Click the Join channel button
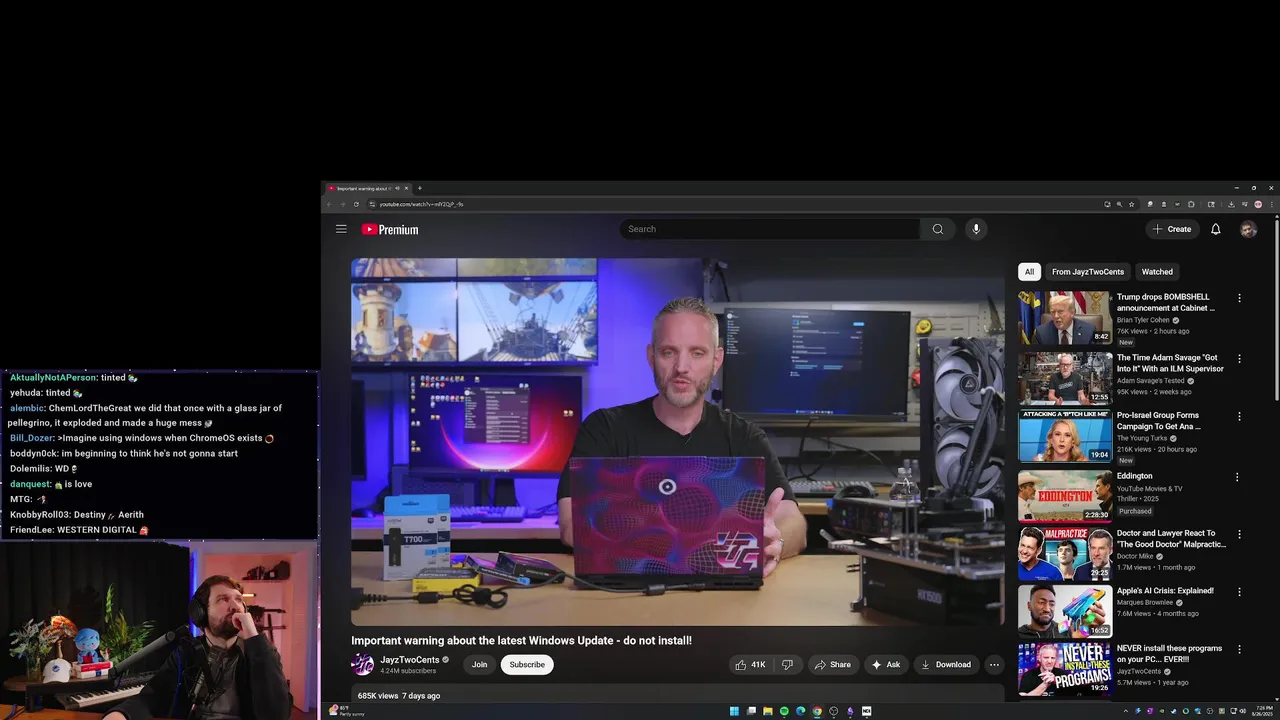 (x=480, y=664)
